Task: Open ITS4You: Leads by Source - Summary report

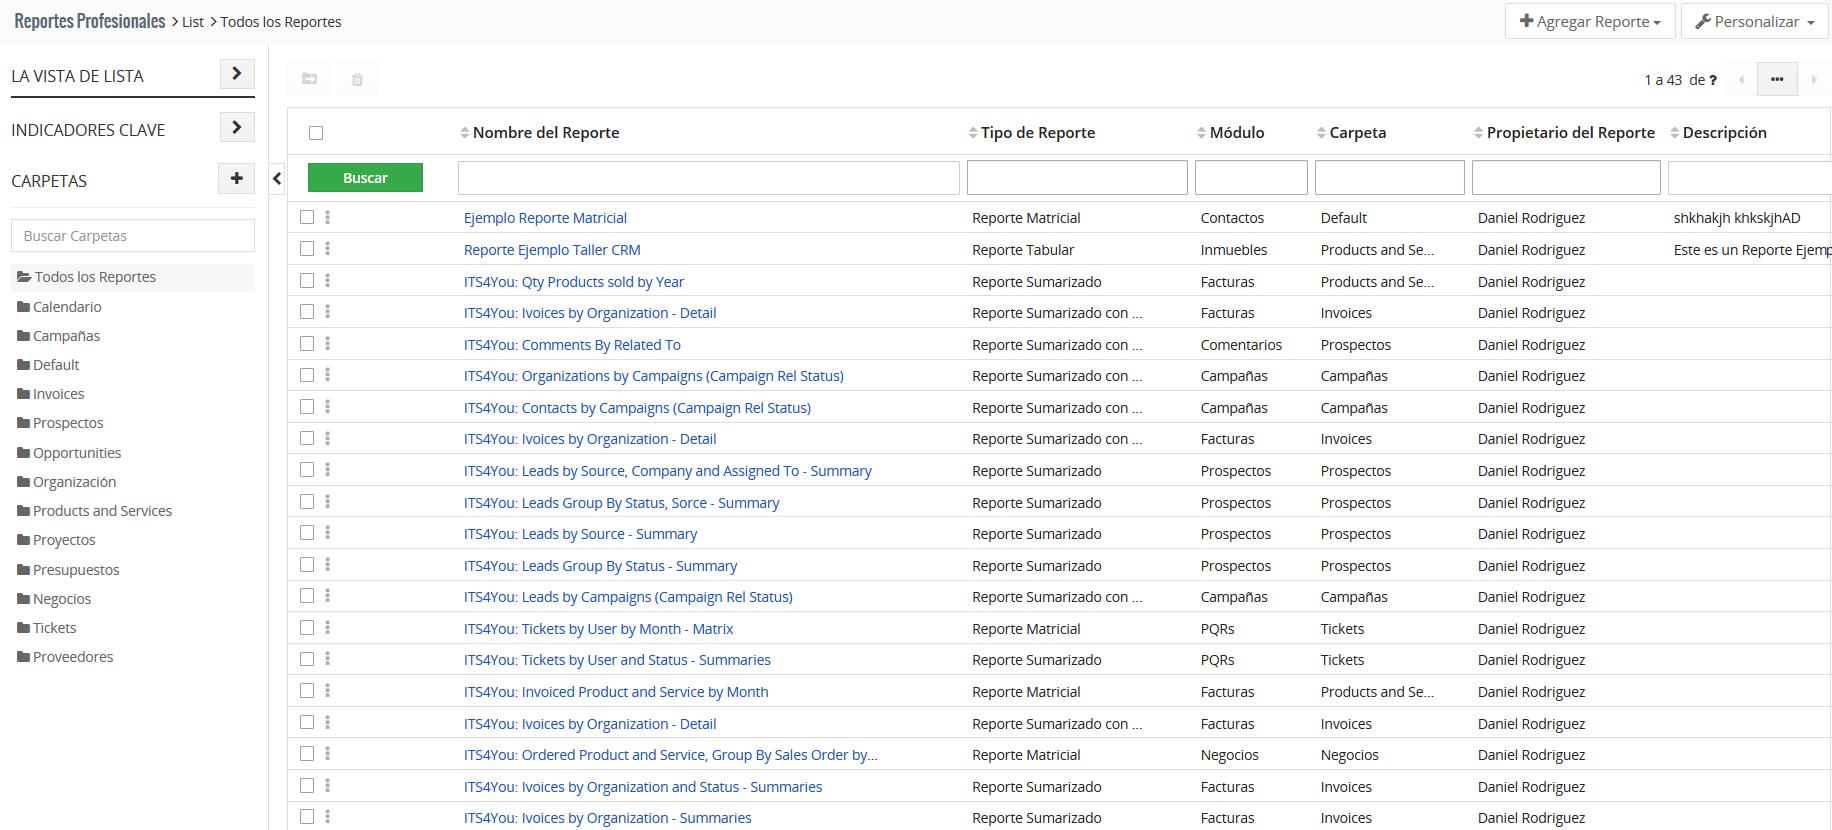Action: [x=580, y=534]
